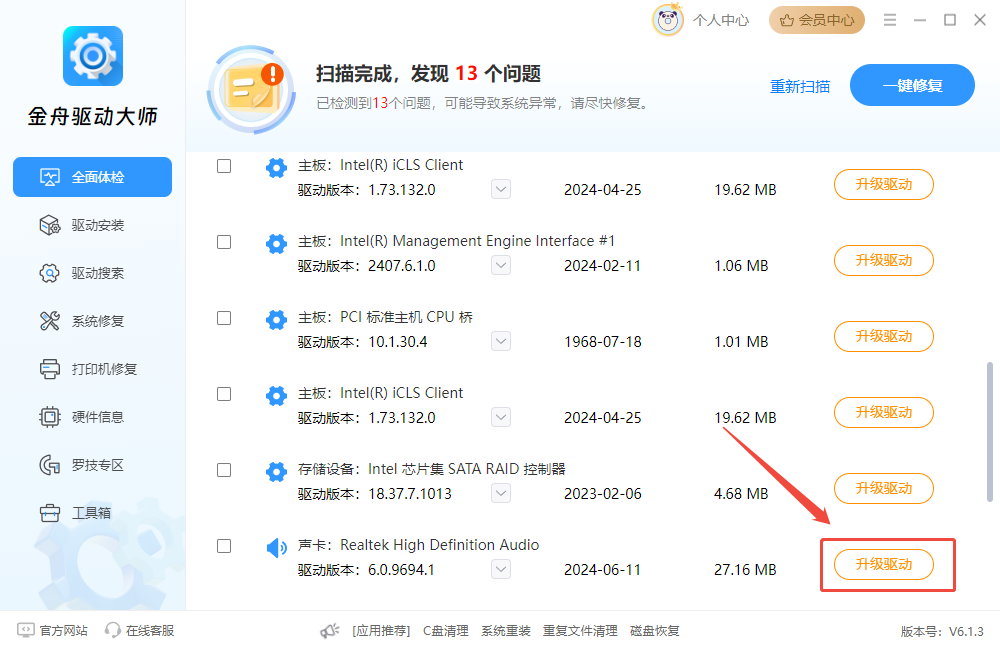The width and height of the screenshot is (1000, 650).
Task: Click the size 4.68 MB
Action: (x=741, y=494)
